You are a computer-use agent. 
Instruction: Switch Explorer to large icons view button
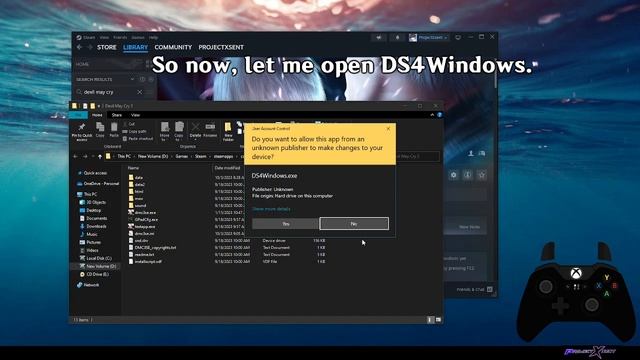tap(438, 320)
